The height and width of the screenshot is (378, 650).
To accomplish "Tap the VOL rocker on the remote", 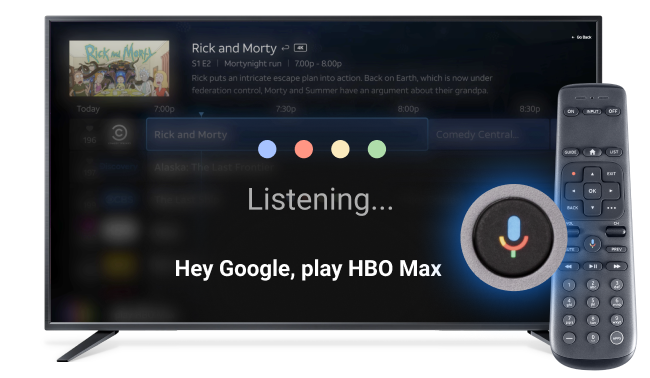I will click(x=572, y=232).
